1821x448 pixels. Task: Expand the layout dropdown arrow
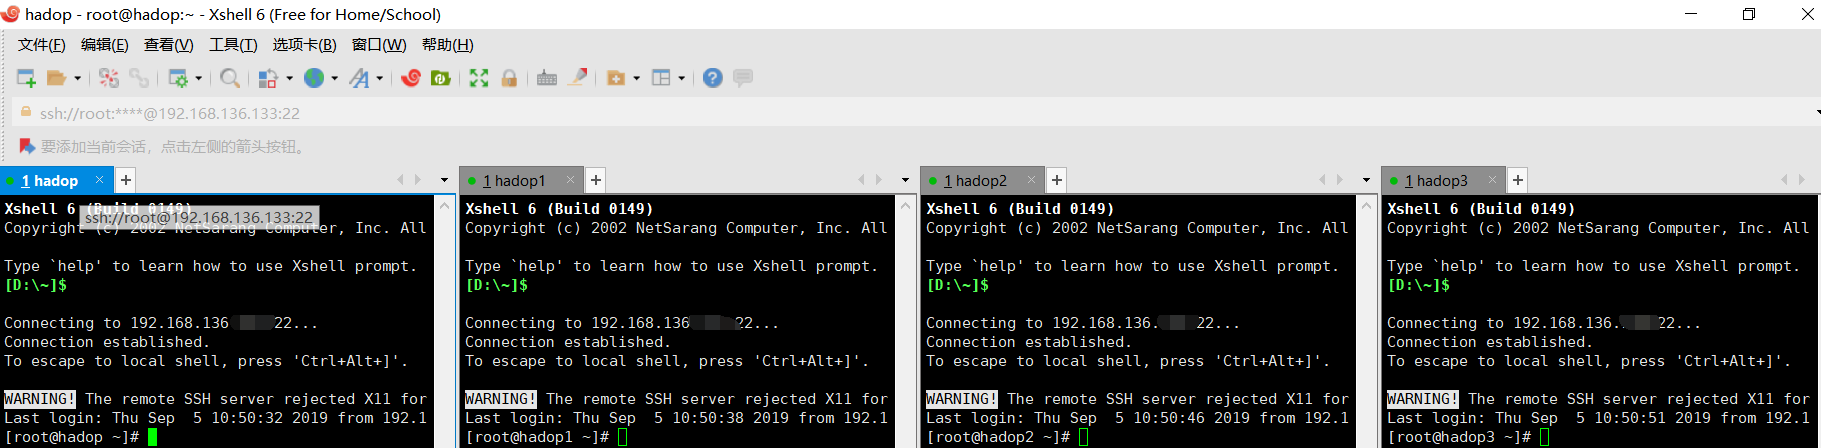[681, 78]
